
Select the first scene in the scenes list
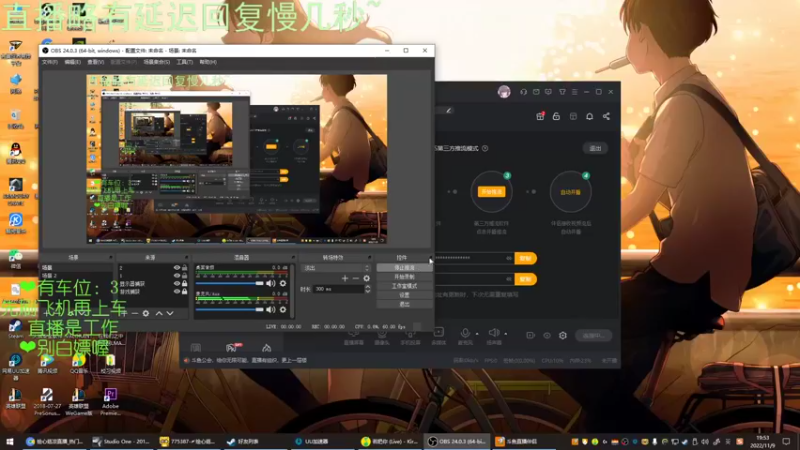(x=76, y=267)
